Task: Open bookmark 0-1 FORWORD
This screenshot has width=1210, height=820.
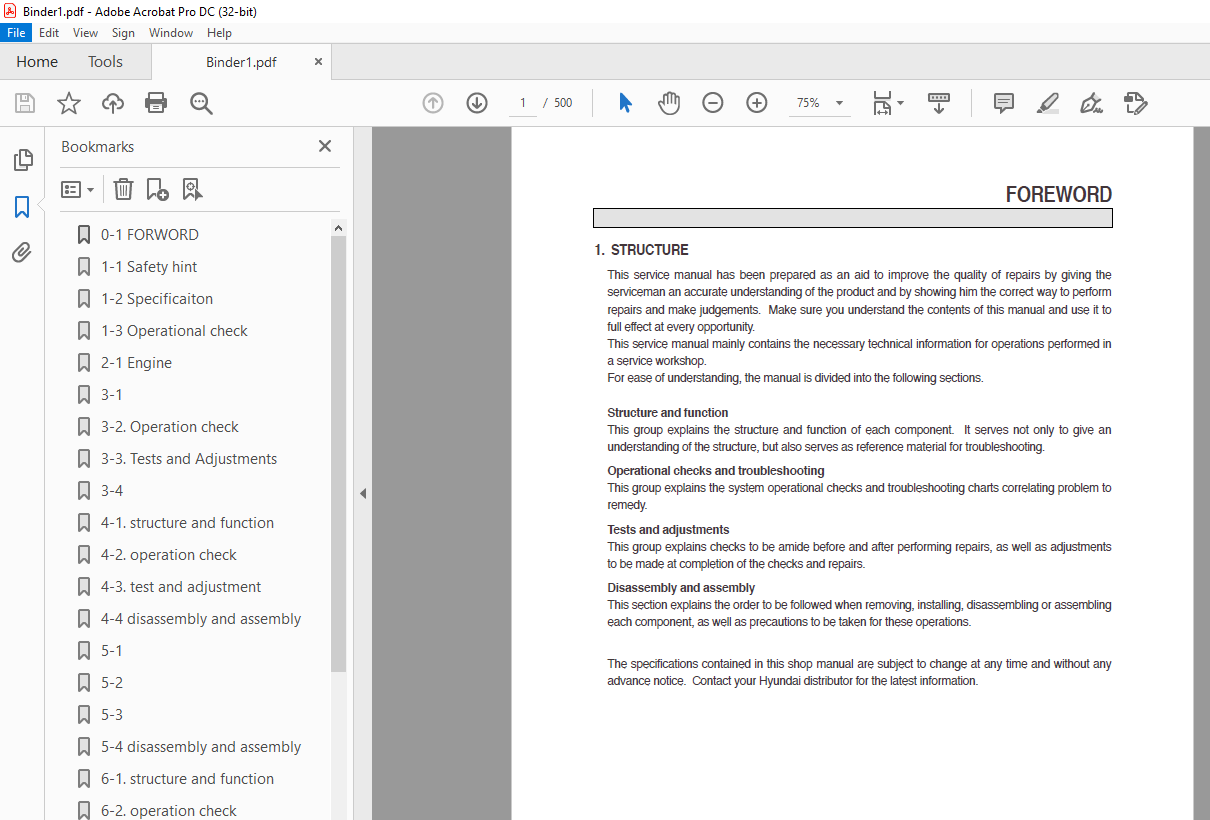Action: pos(149,235)
